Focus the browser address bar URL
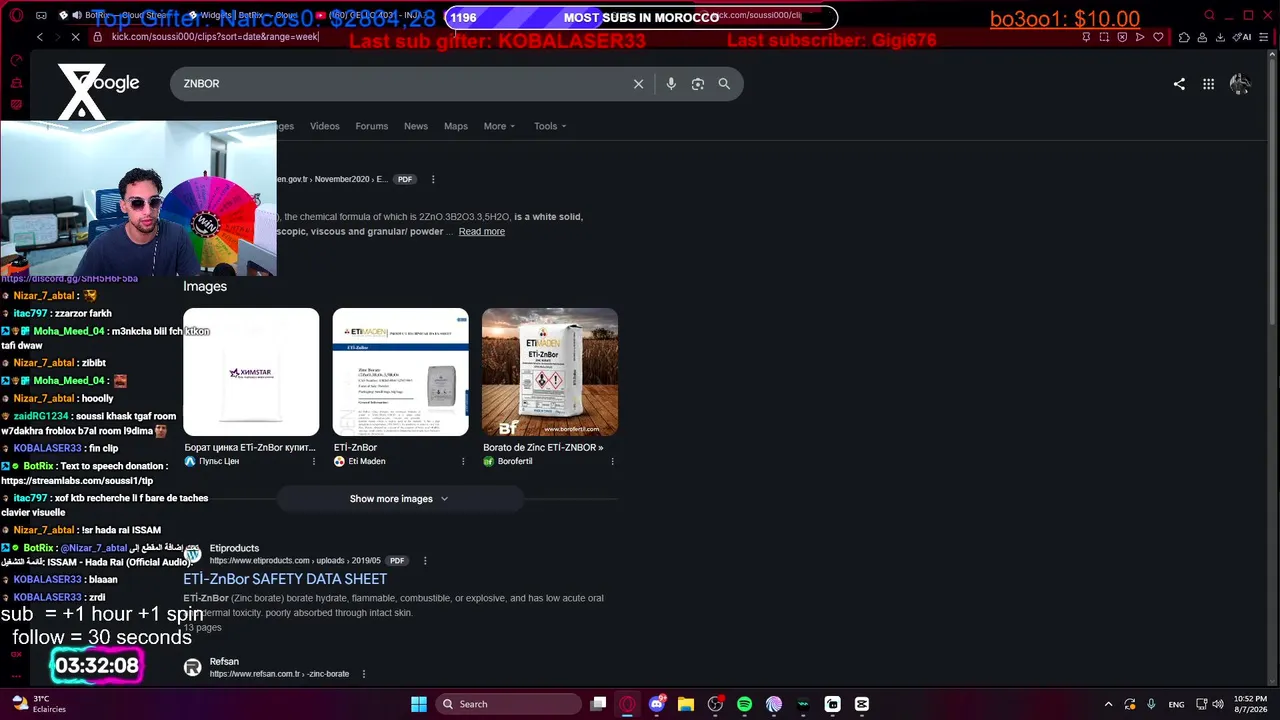Screen dimensions: 1280x720 pos(215,37)
